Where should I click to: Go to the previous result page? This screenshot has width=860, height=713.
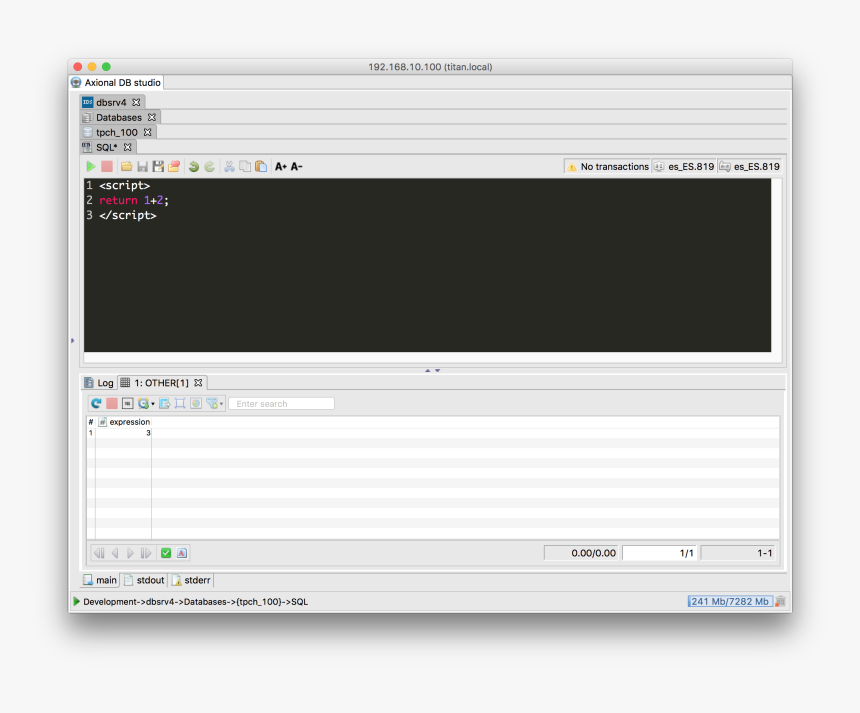115,553
